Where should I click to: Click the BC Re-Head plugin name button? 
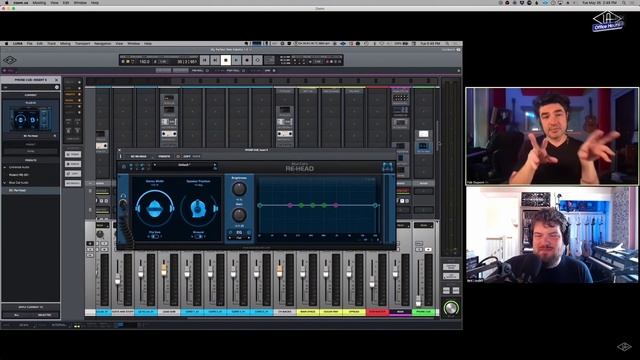[139, 156]
